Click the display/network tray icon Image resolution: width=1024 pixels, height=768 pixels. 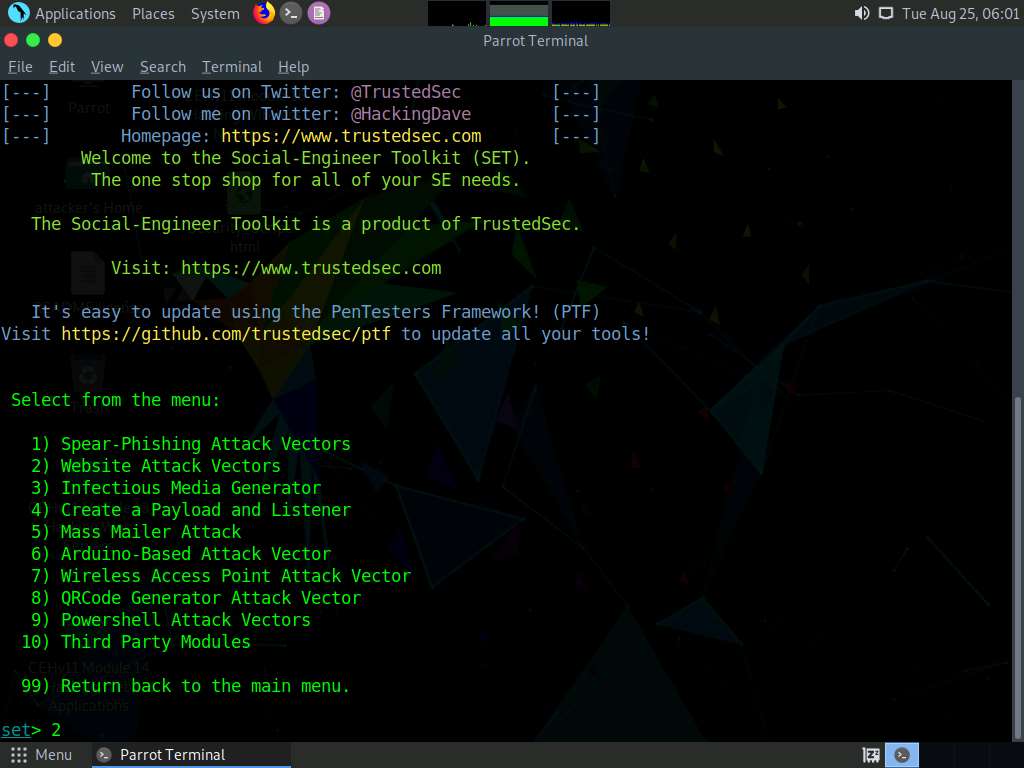[886, 13]
